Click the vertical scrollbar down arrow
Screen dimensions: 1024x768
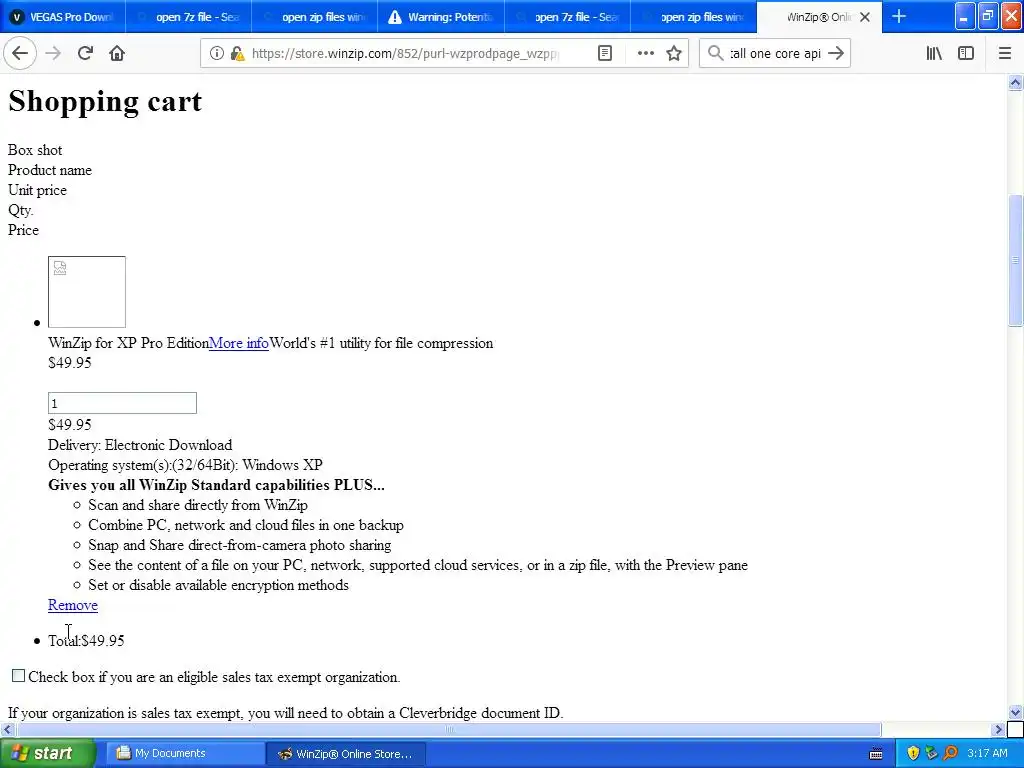point(1016,712)
